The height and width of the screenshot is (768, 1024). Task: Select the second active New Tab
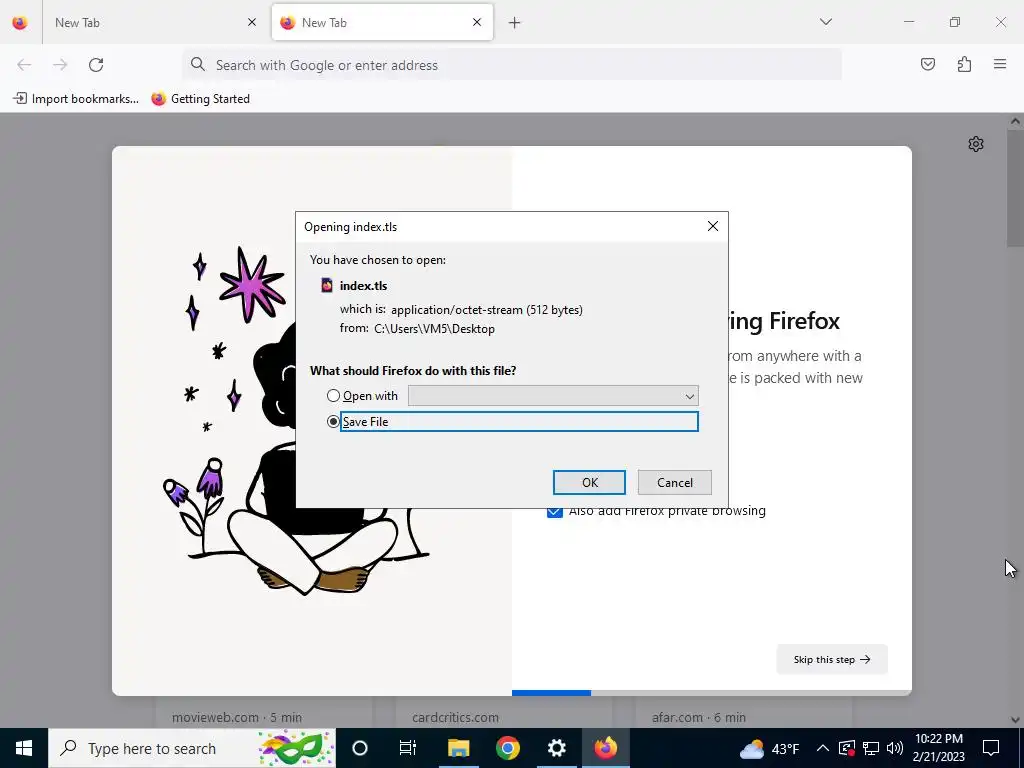382,22
